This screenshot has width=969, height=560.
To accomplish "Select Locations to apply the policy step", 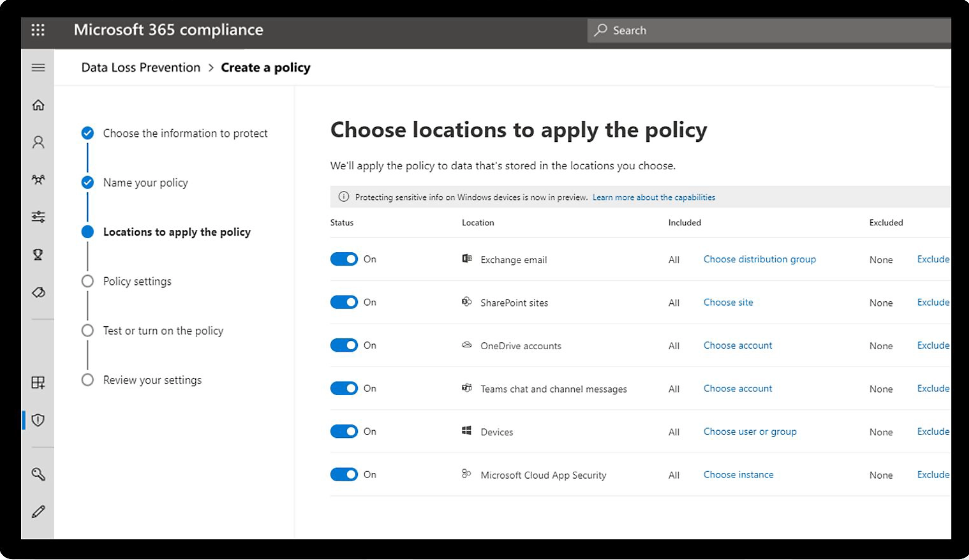I will click(177, 232).
